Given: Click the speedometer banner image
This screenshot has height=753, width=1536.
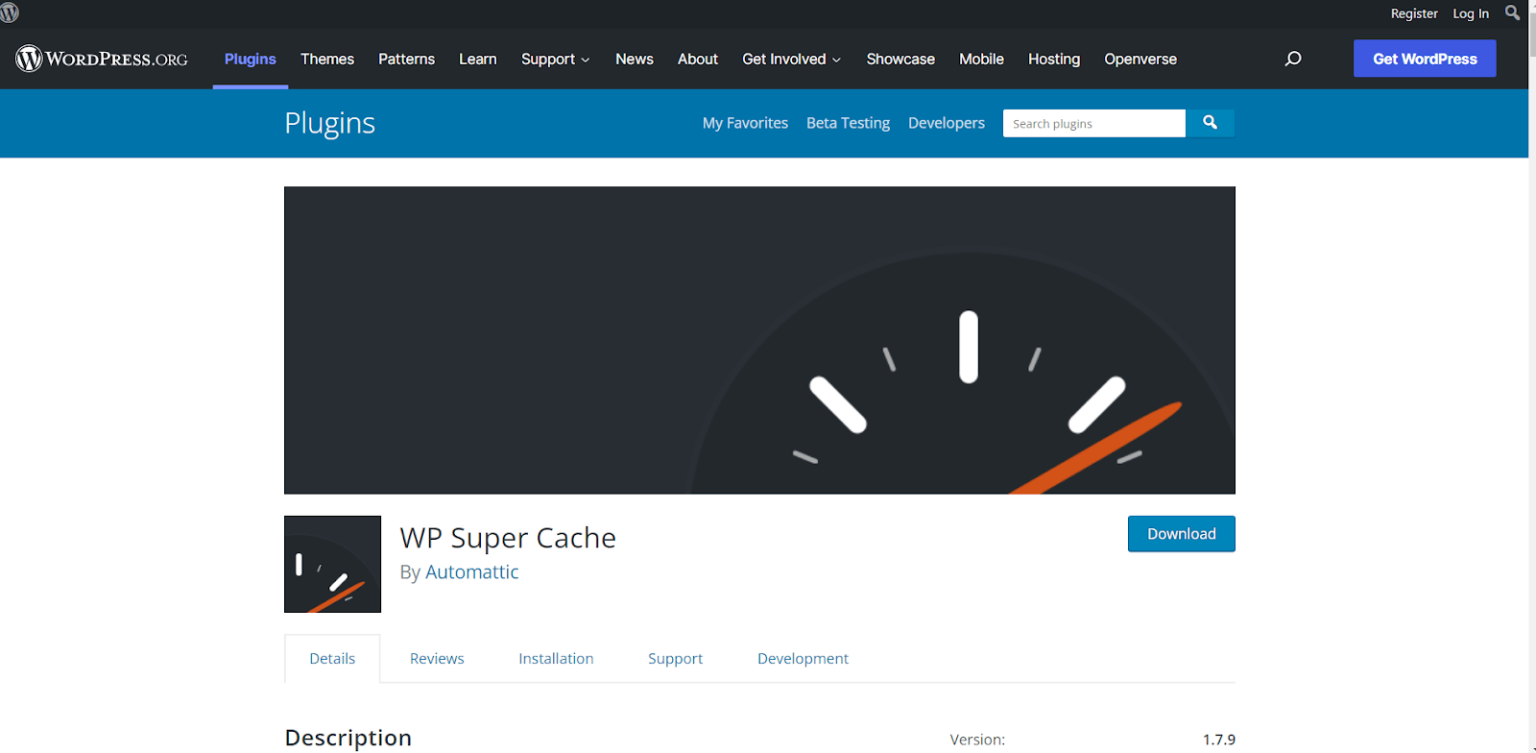Looking at the screenshot, I should [x=760, y=340].
